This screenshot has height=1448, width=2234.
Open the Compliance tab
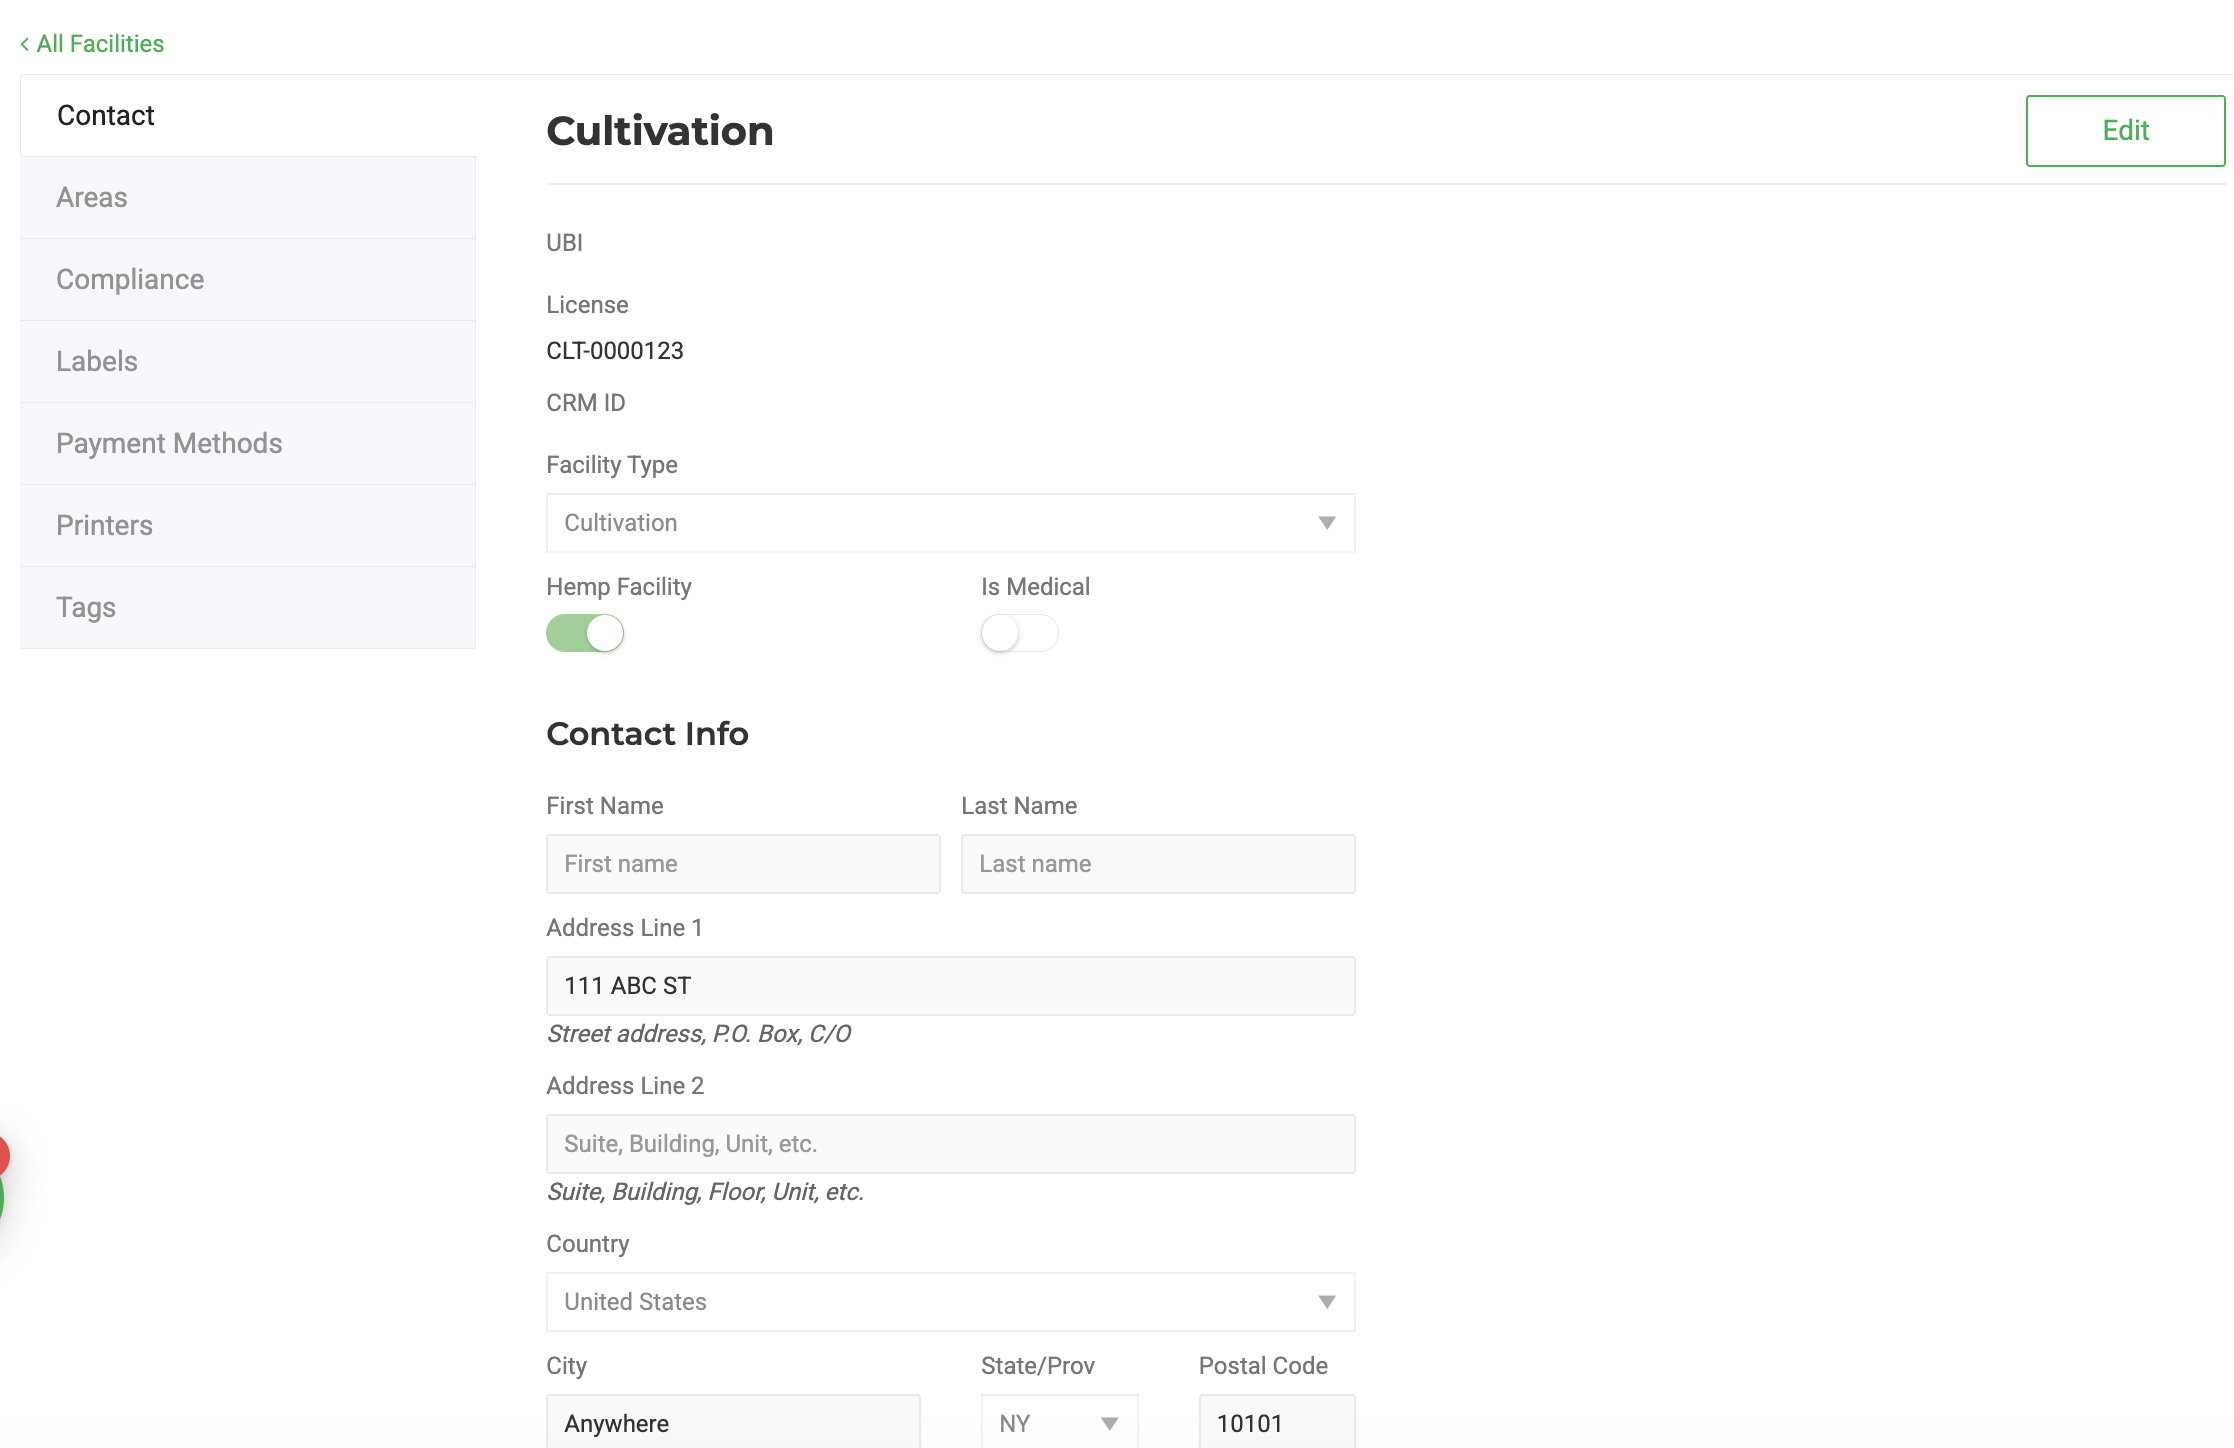pos(248,280)
